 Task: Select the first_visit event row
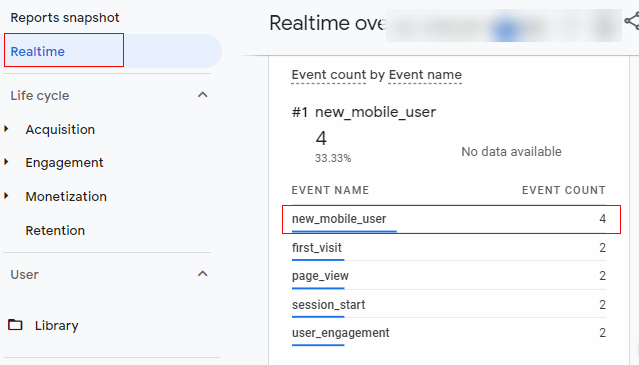pos(449,248)
